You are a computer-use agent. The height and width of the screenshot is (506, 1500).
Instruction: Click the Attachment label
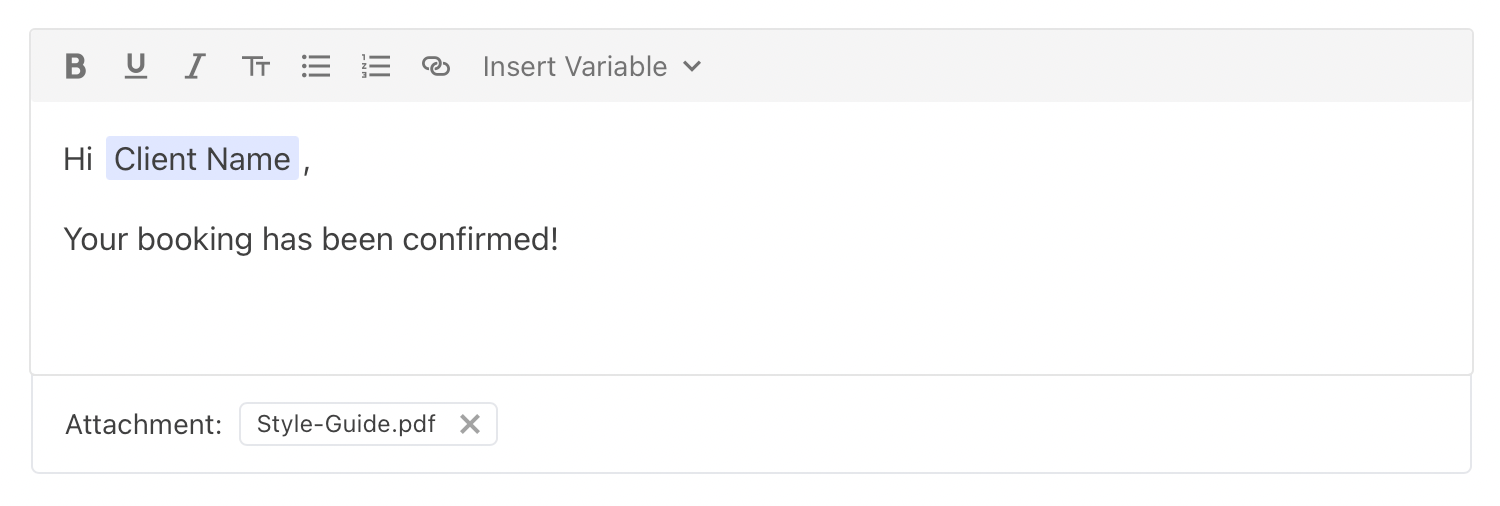(144, 425)
